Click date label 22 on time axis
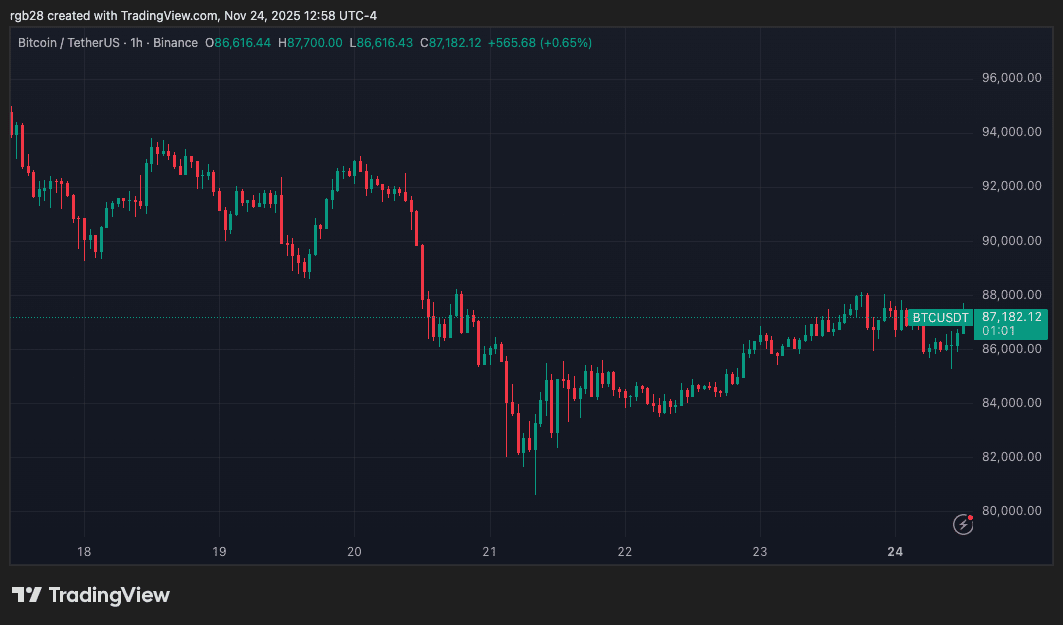Screen dimensions: 1063x625 [x=624, y=552]
